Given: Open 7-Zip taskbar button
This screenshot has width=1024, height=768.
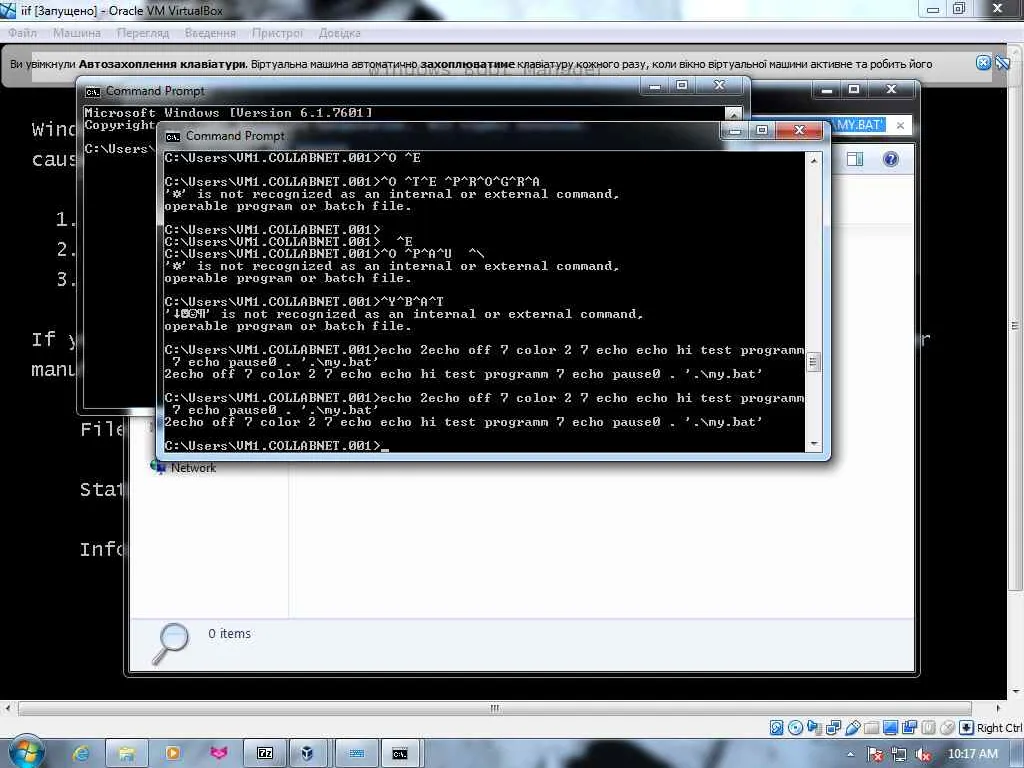Looking at the screenshot, I should pyautogui.click(x=264, y=753).
